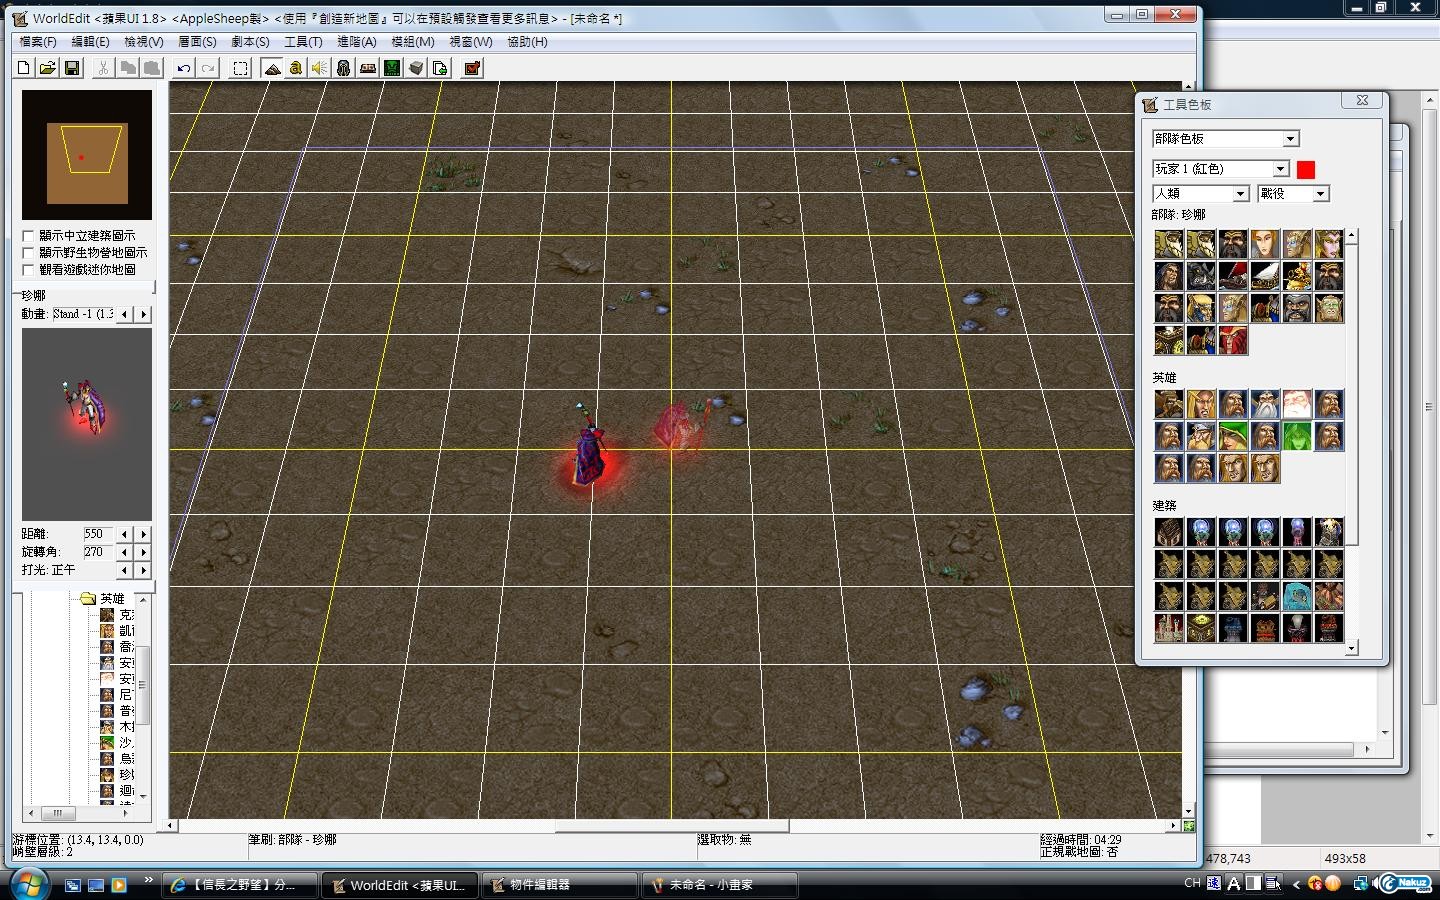Change lighting to next with right arrow
The width and height of the screenshot is (1440, 900).
point(144,570)
